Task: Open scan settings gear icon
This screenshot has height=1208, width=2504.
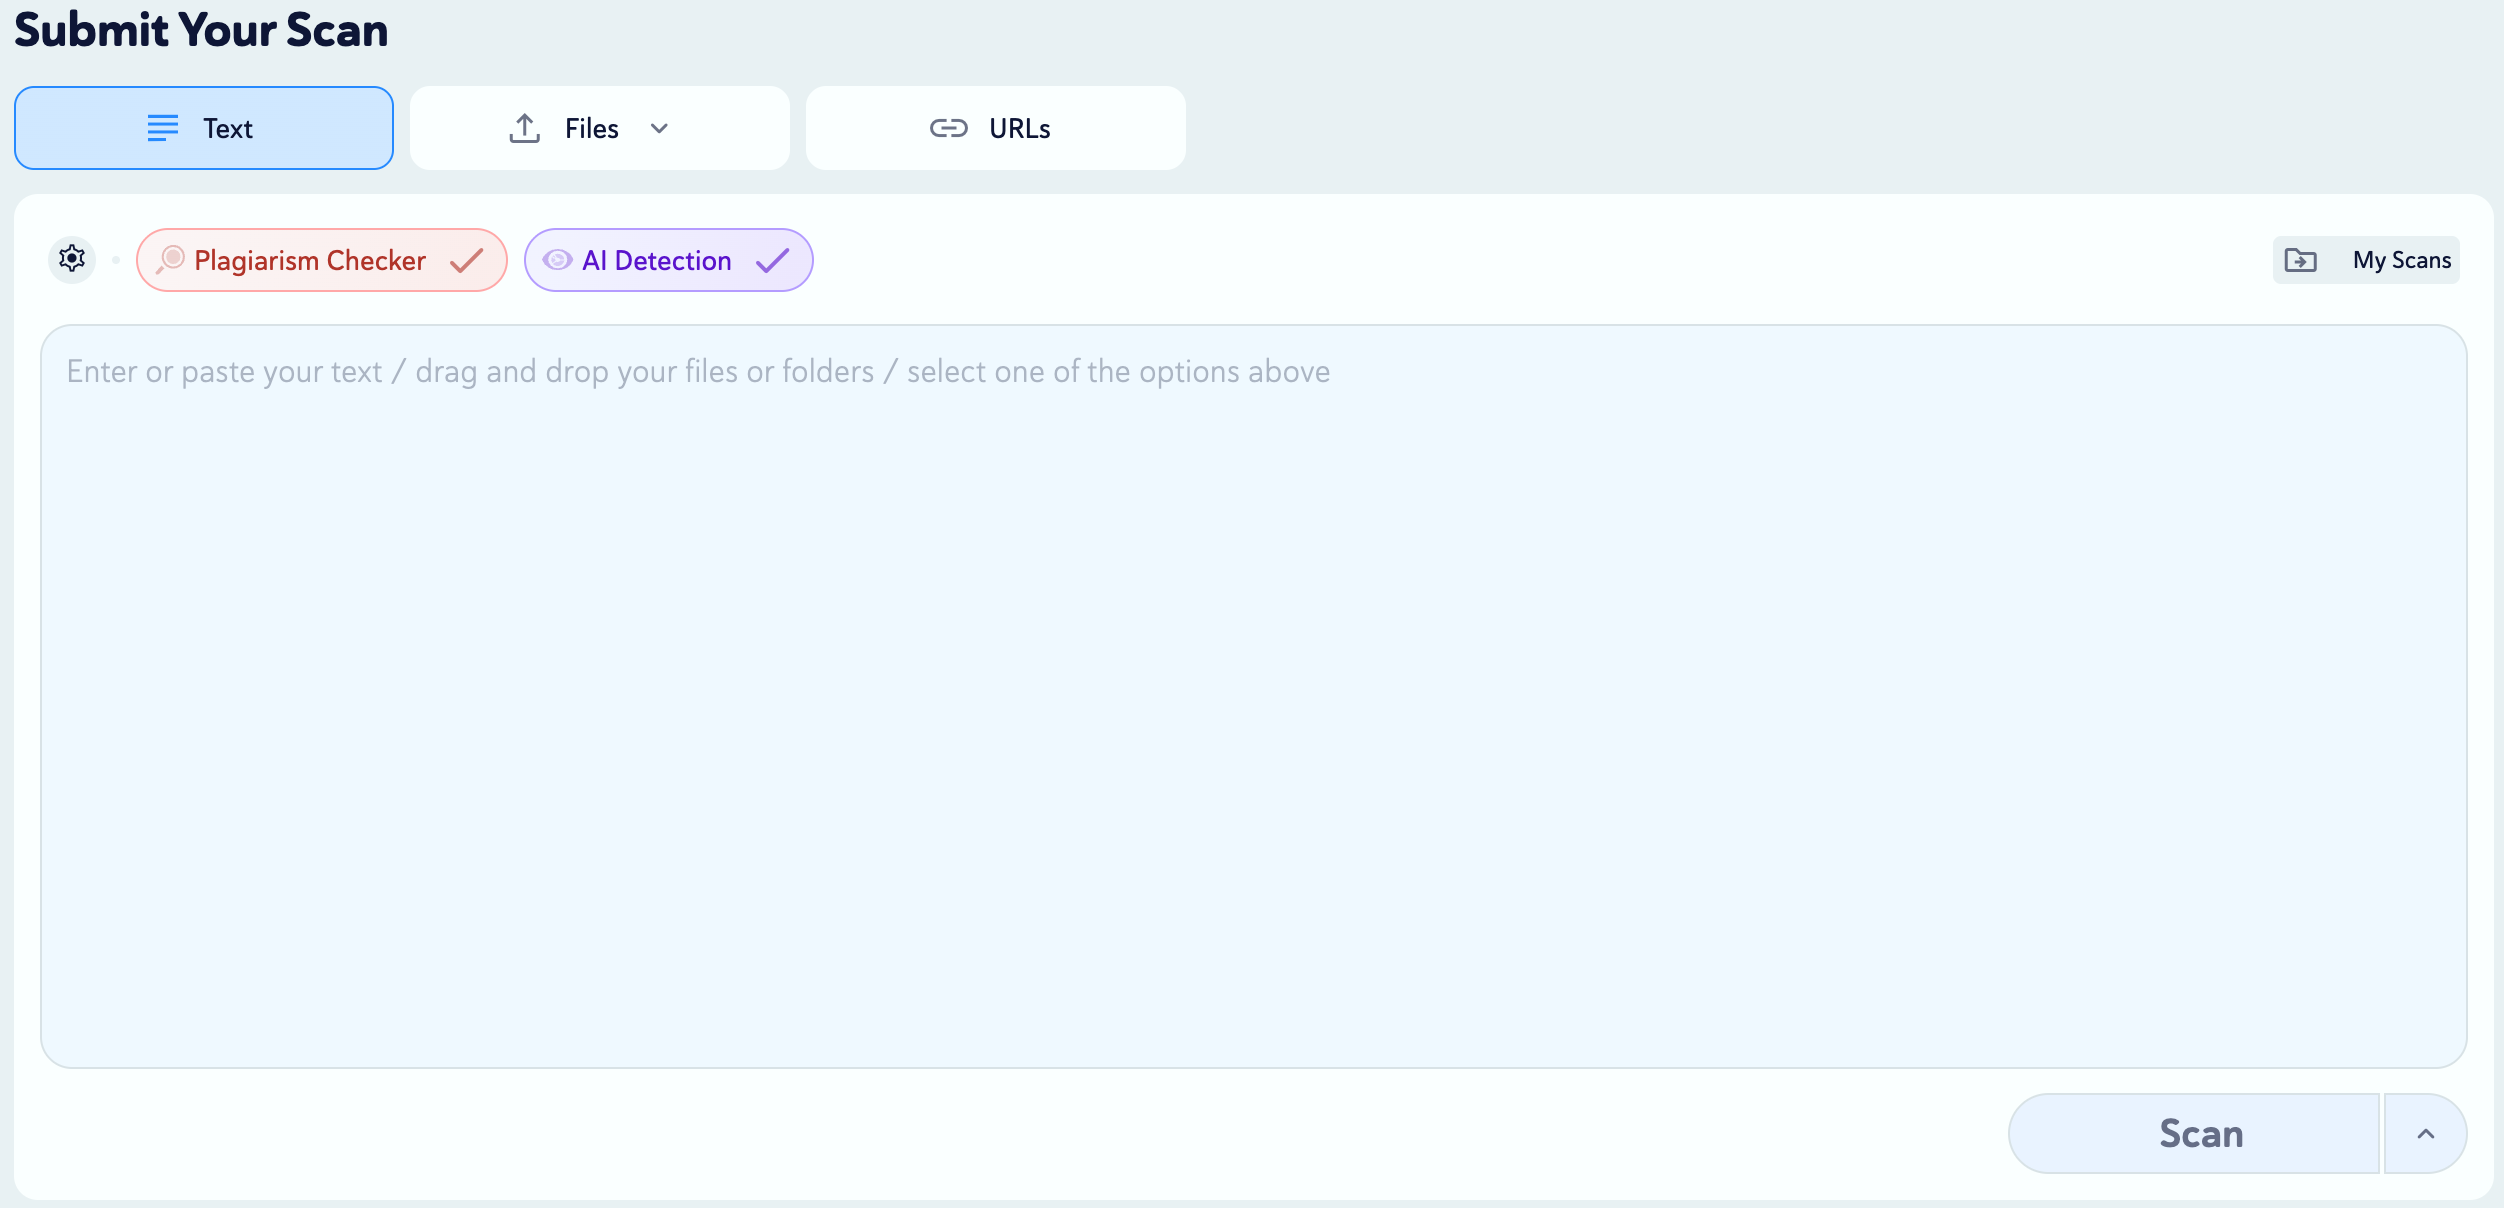Action: click(x=72, y=260)
